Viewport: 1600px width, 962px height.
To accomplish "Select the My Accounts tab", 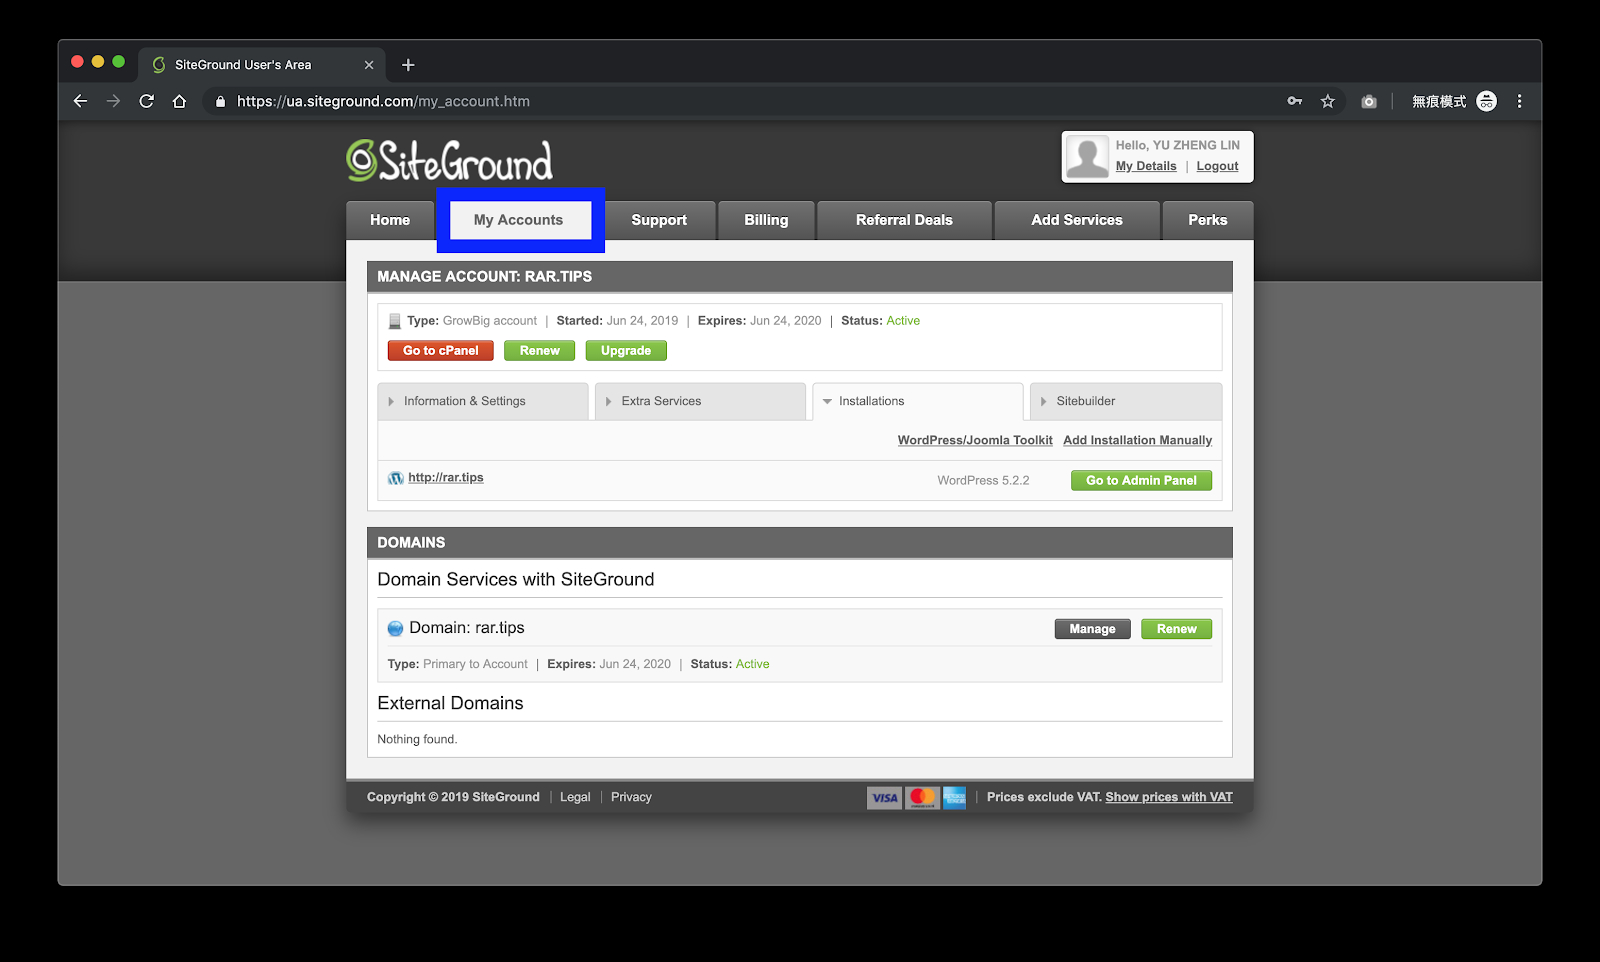I will tap(519, 220).
